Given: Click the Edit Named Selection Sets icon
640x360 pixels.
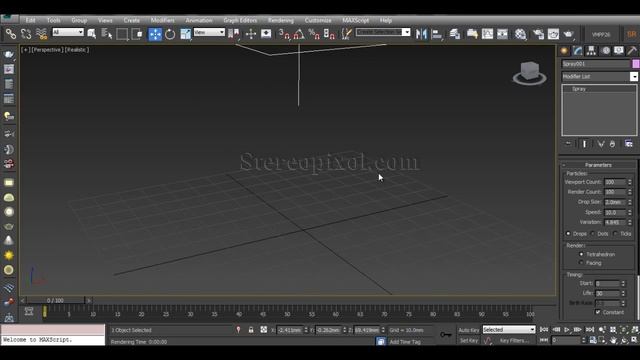Looking at the screenshot, I should coord(346,34).
